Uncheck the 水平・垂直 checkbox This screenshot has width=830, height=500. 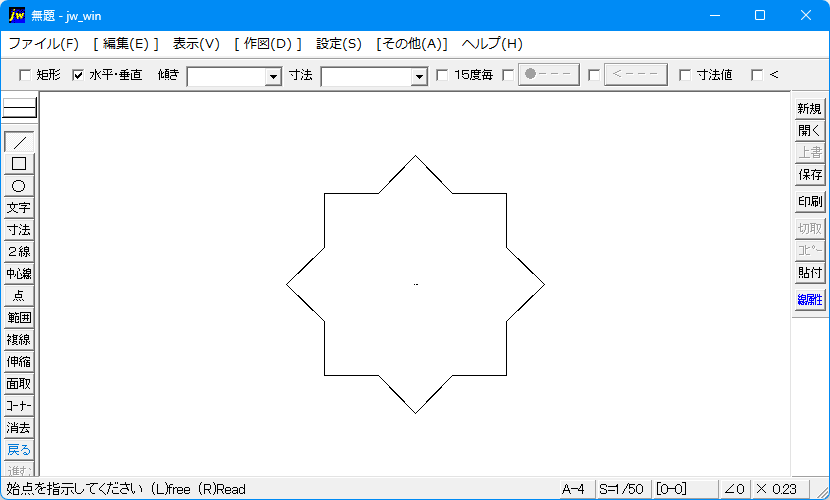pos(78,75)
